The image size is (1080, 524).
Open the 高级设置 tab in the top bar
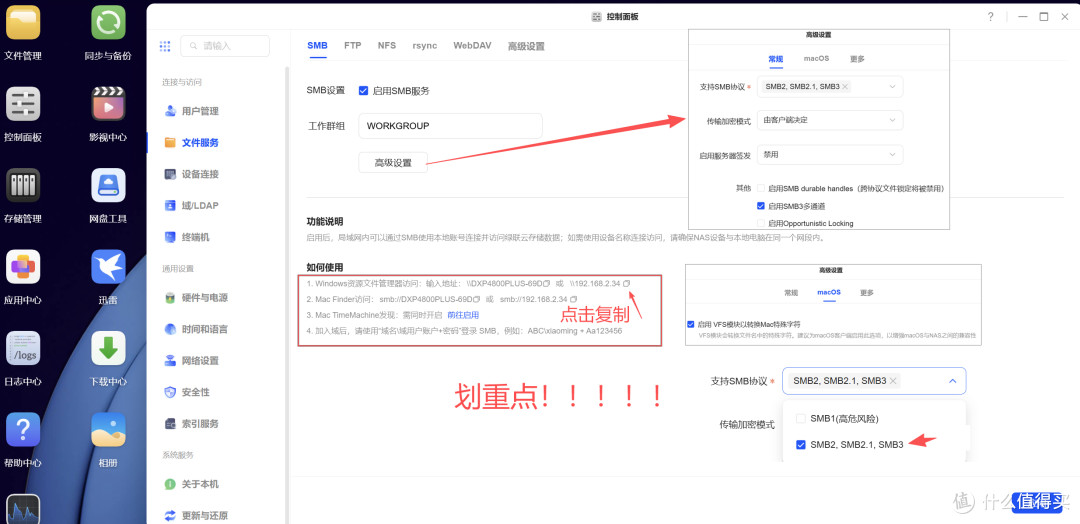click(x=526, y=46)
